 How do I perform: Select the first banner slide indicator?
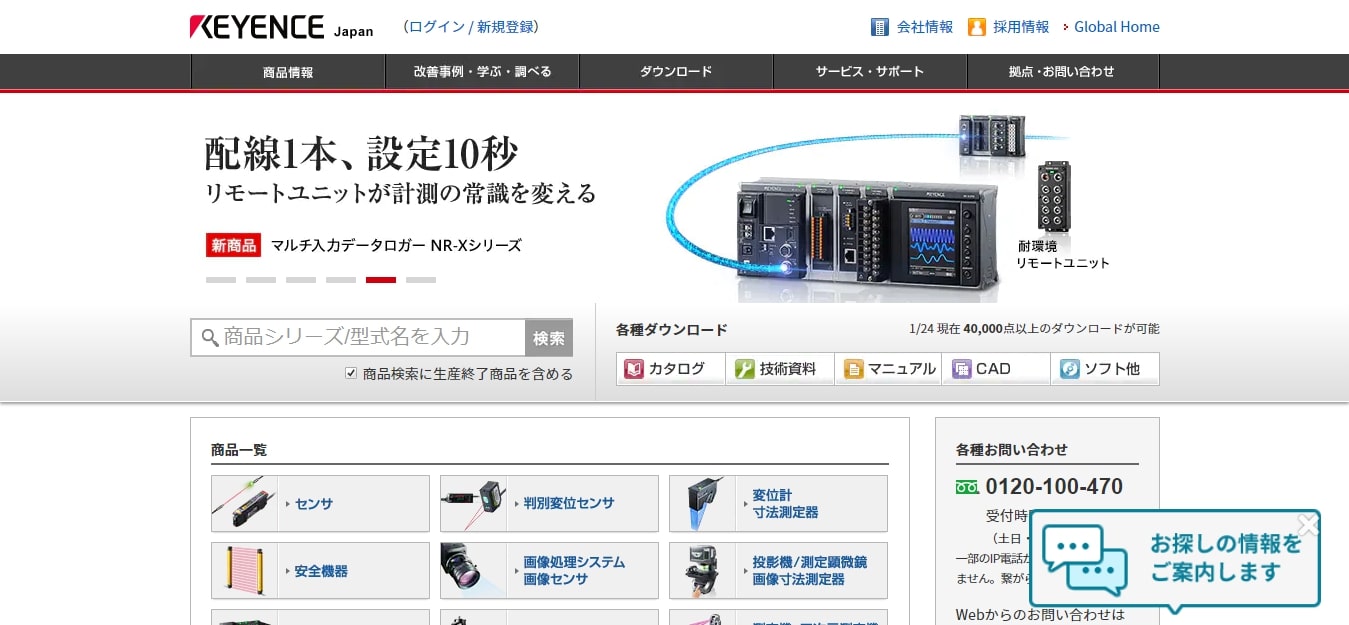pyautogui.click(x=221, y=280)
